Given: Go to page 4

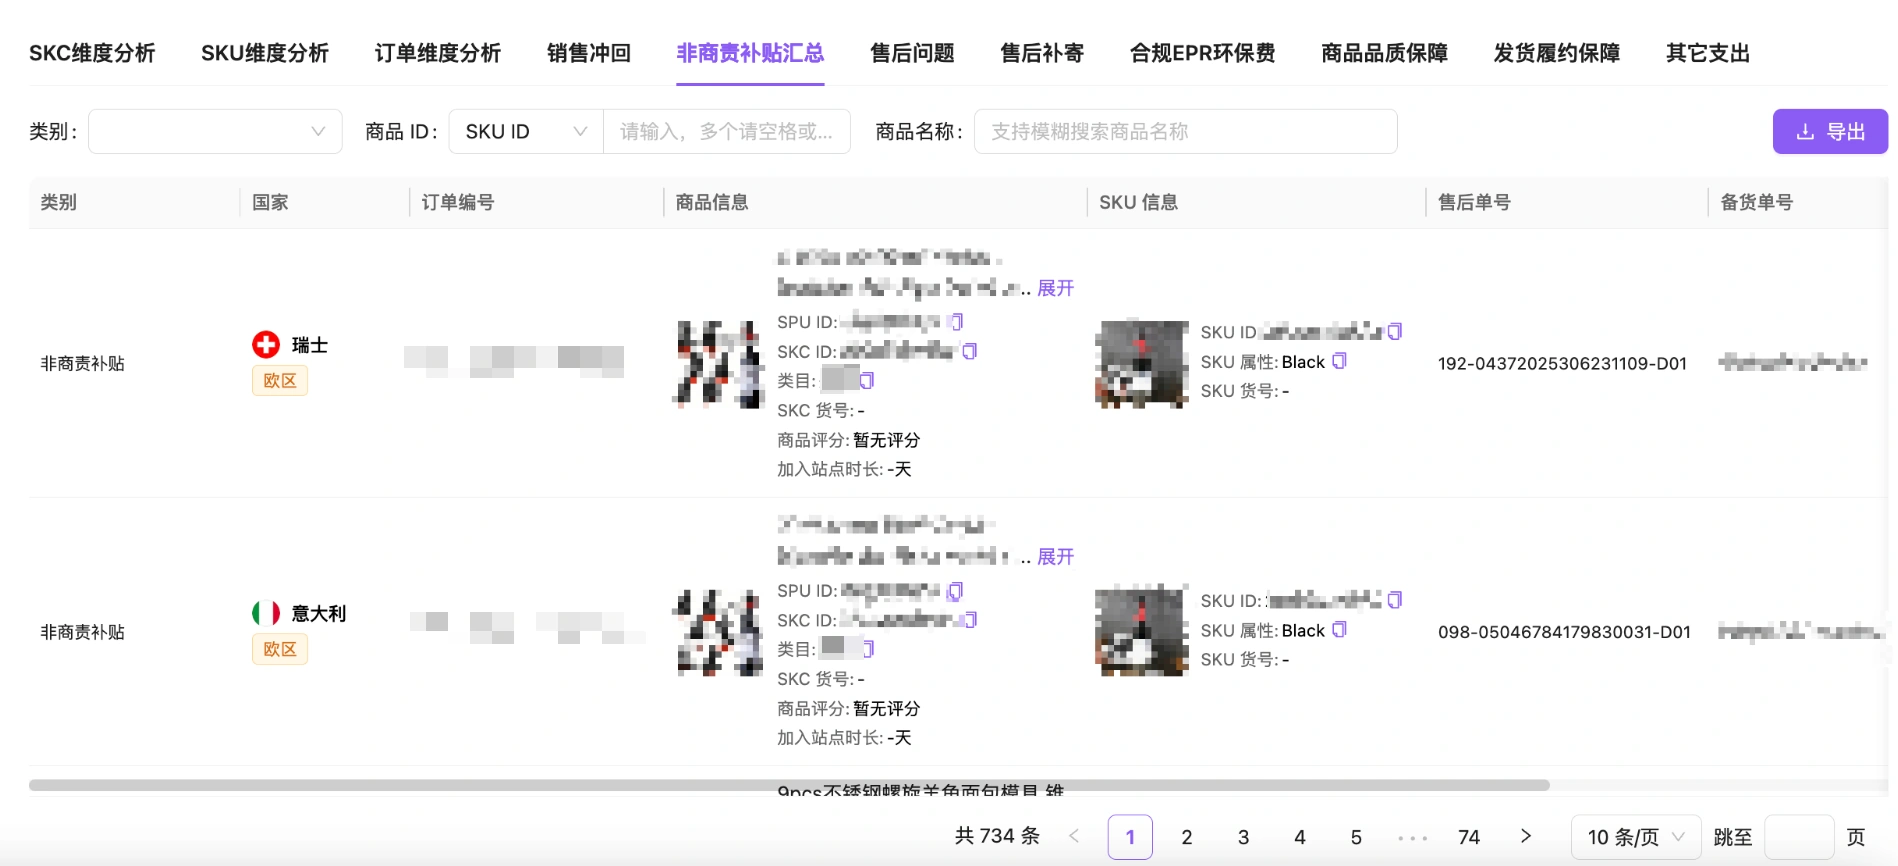Looking at the screenshot, I should click(x=1300, y=837).
